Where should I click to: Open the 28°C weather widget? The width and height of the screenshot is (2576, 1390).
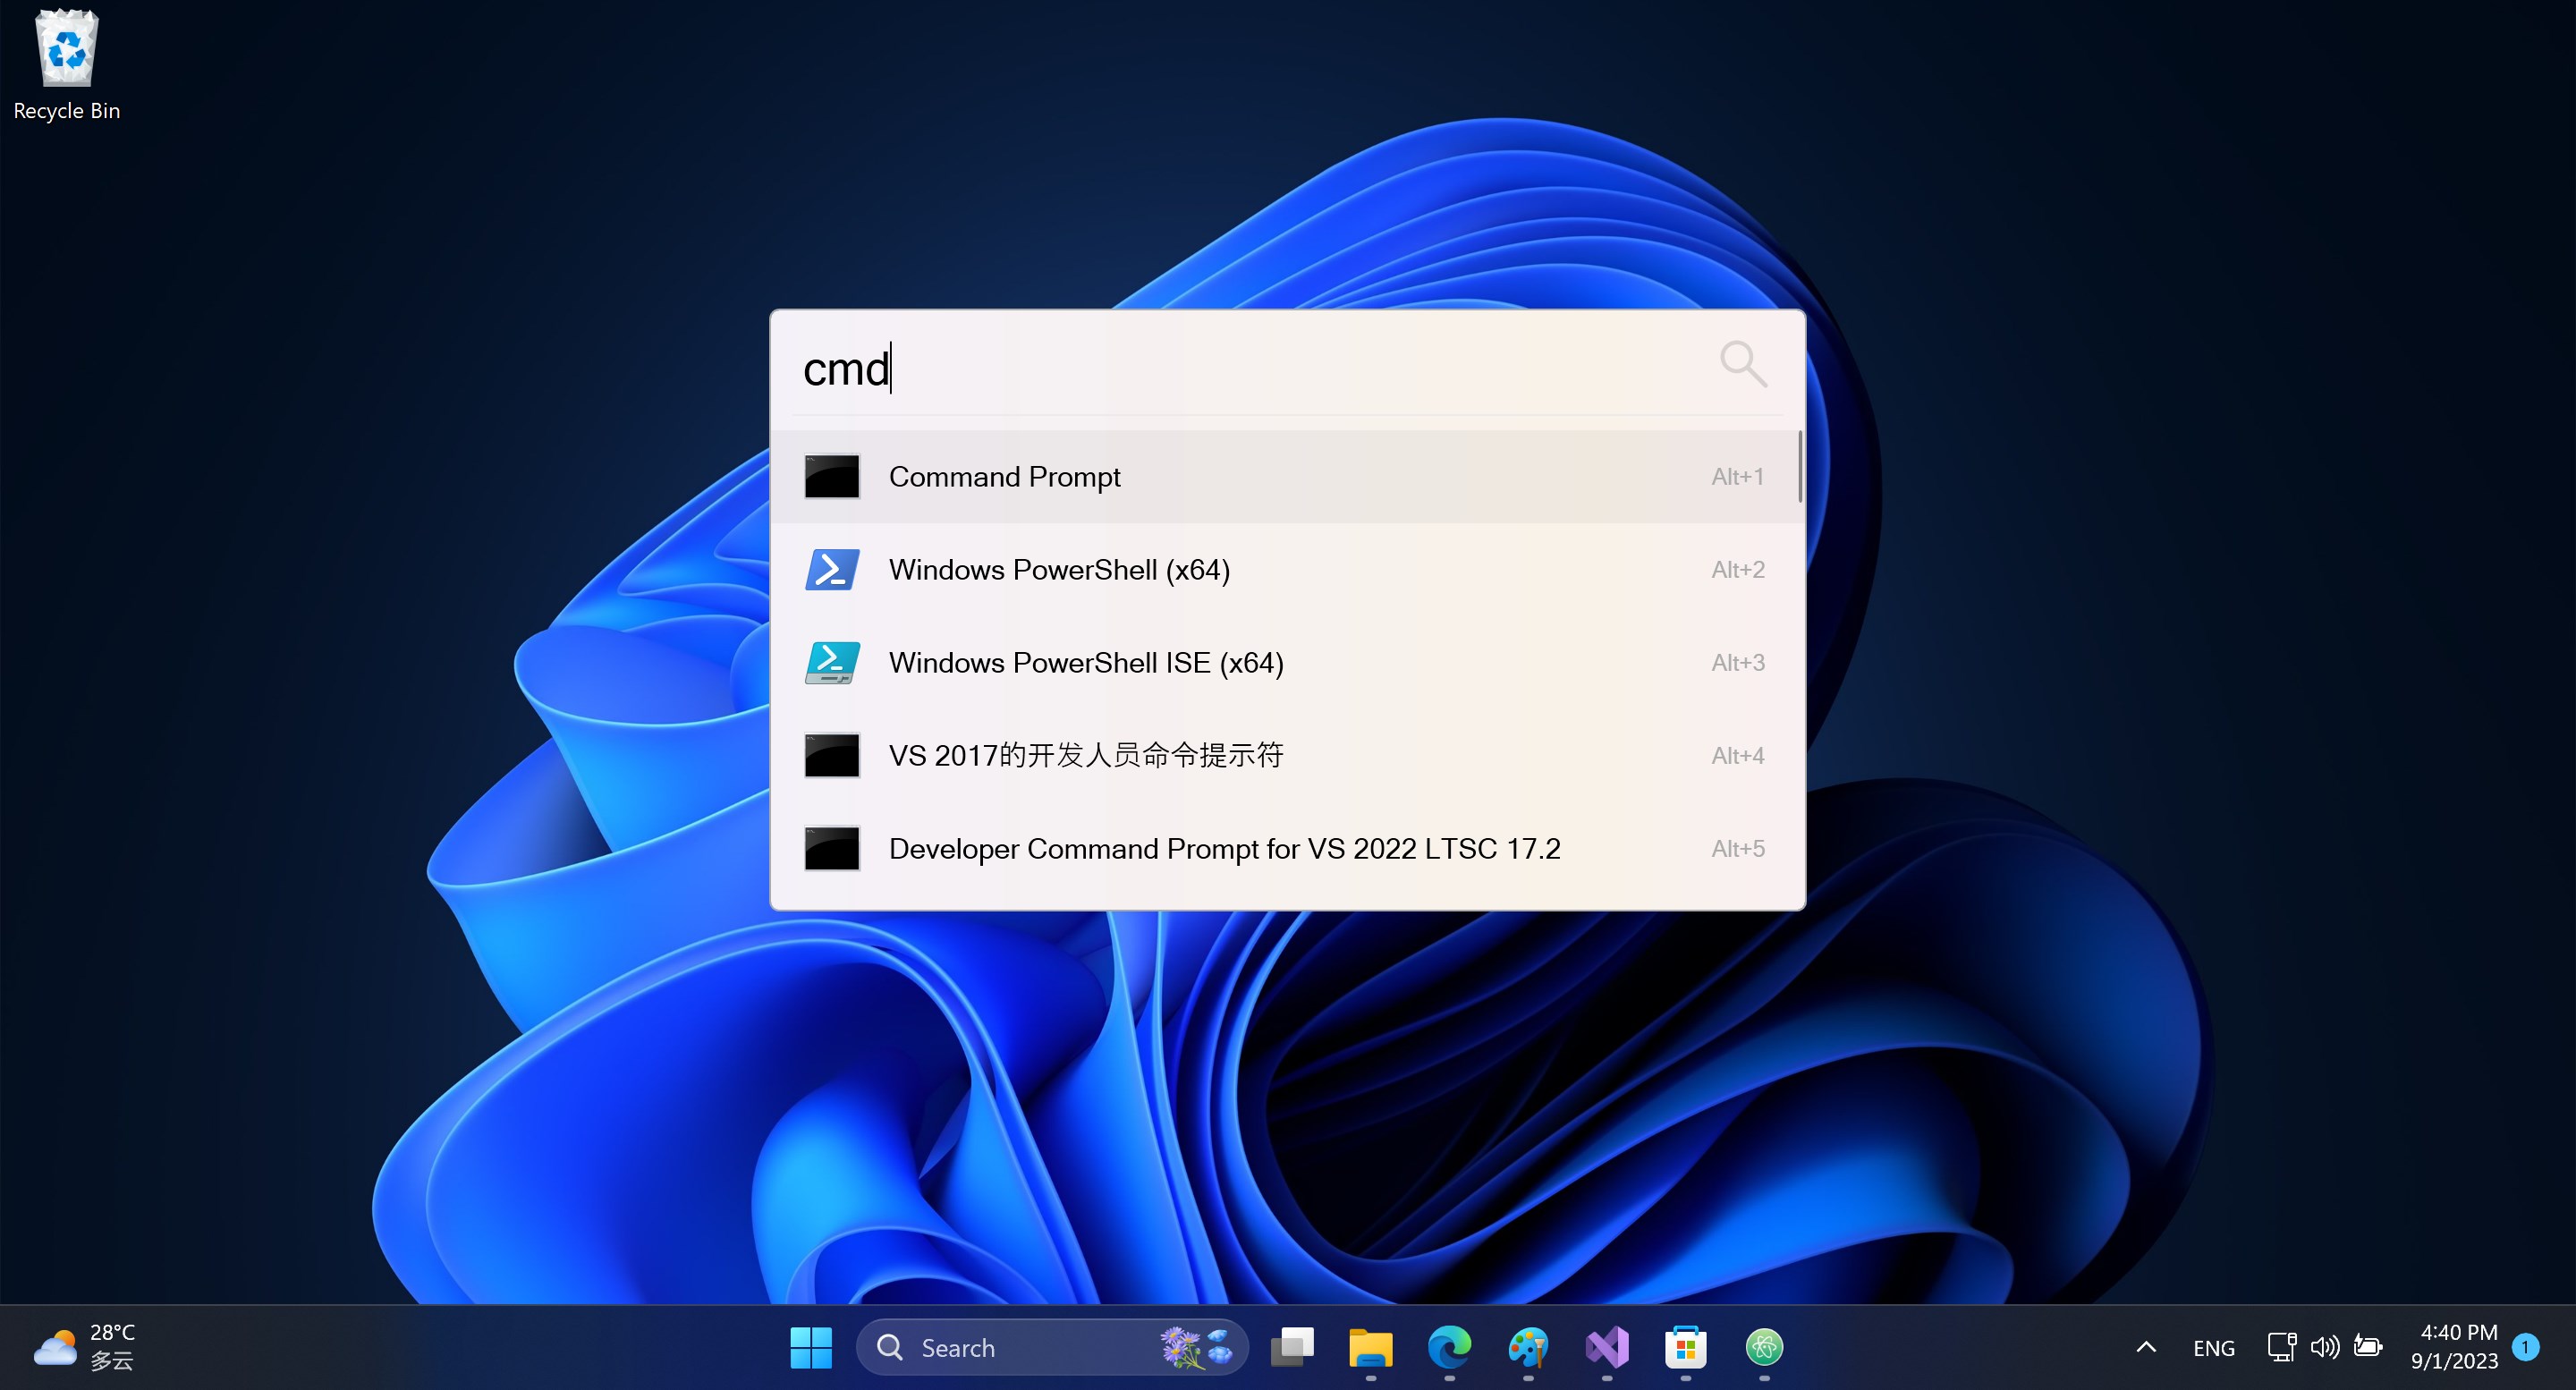coord(85,1347)
